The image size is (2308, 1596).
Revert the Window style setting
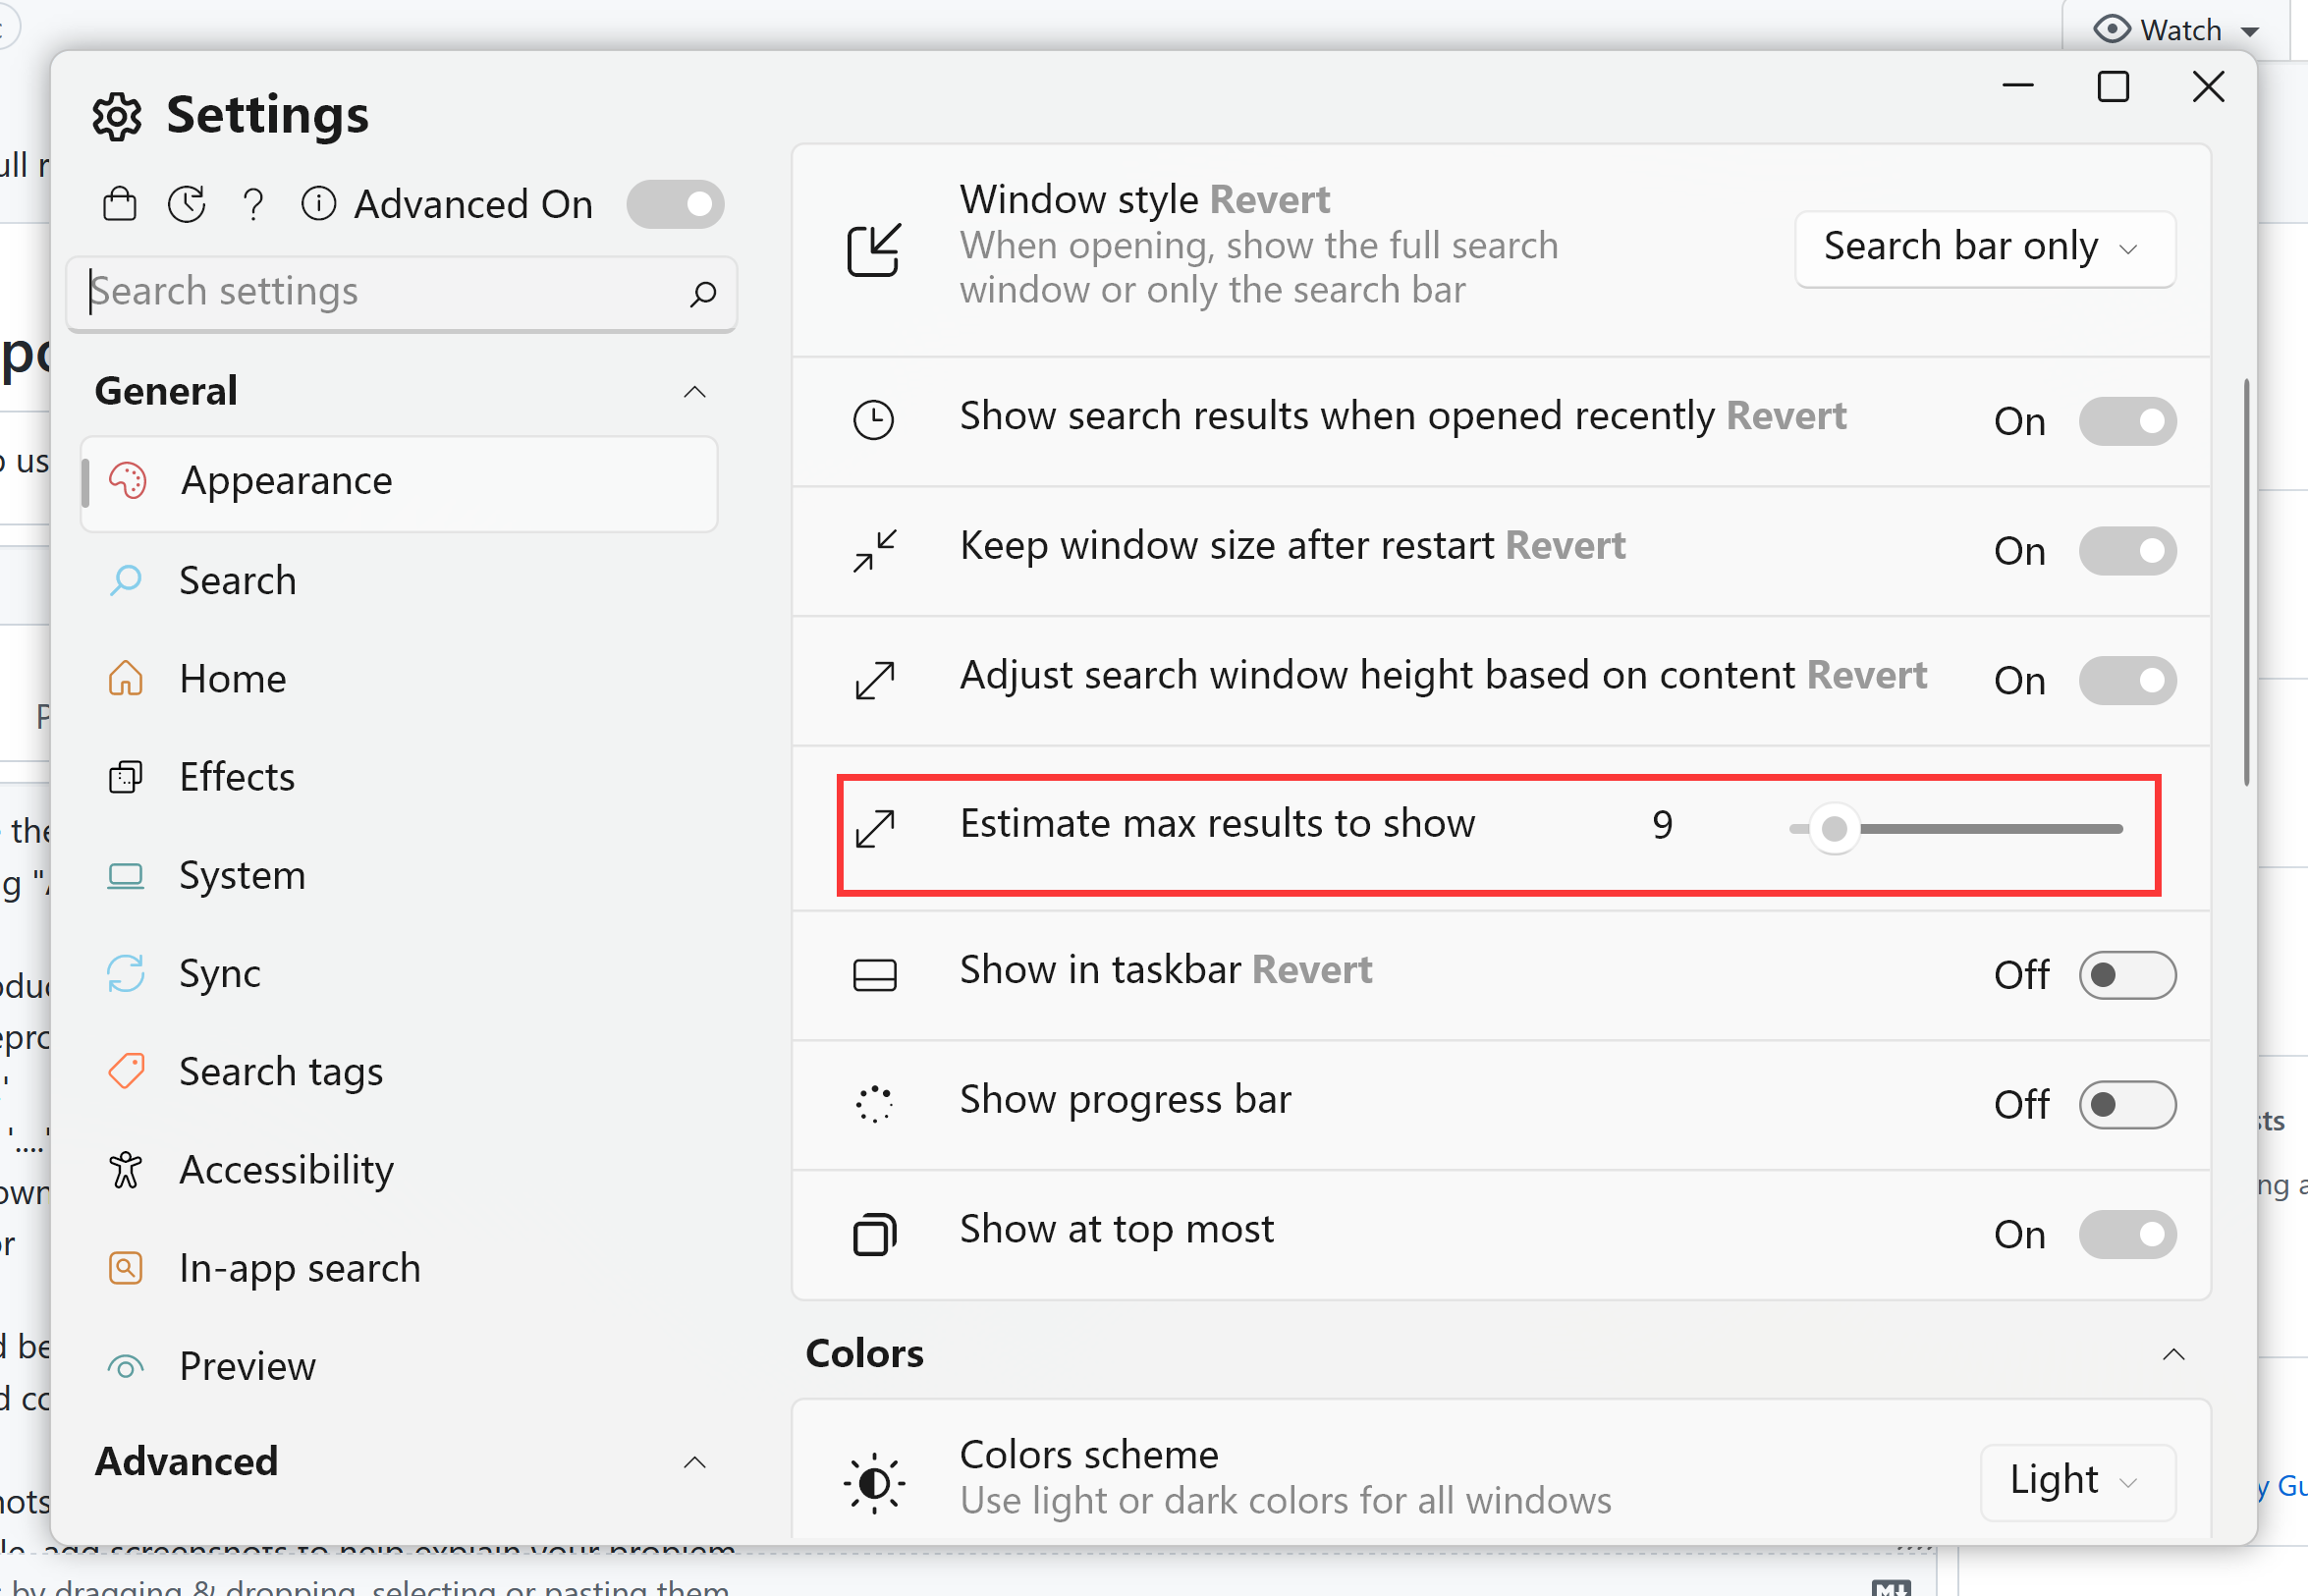tap(1269, 200)
